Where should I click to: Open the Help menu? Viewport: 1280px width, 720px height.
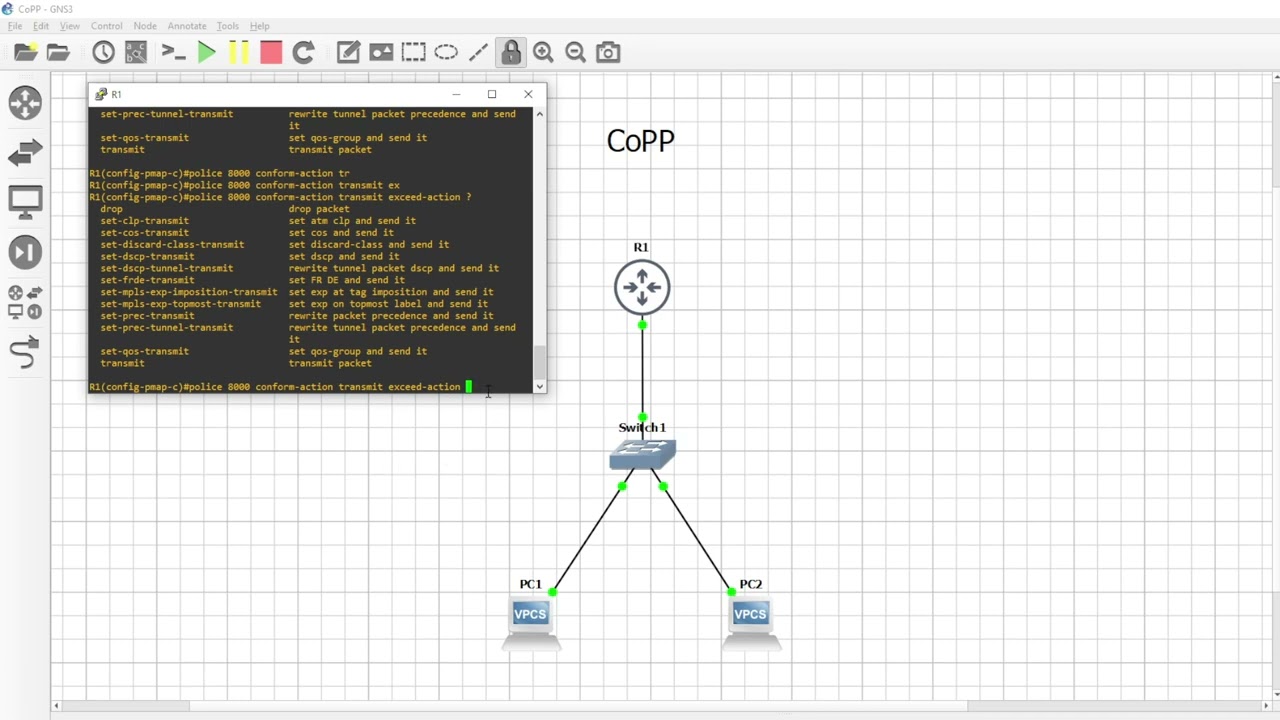coord(259,26)
